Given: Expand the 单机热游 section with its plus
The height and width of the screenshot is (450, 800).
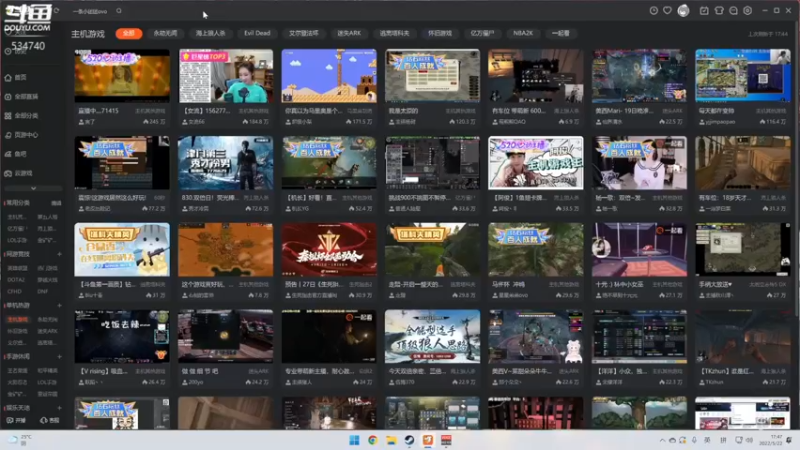Looking at the screenshot, I should click(59, 306).
